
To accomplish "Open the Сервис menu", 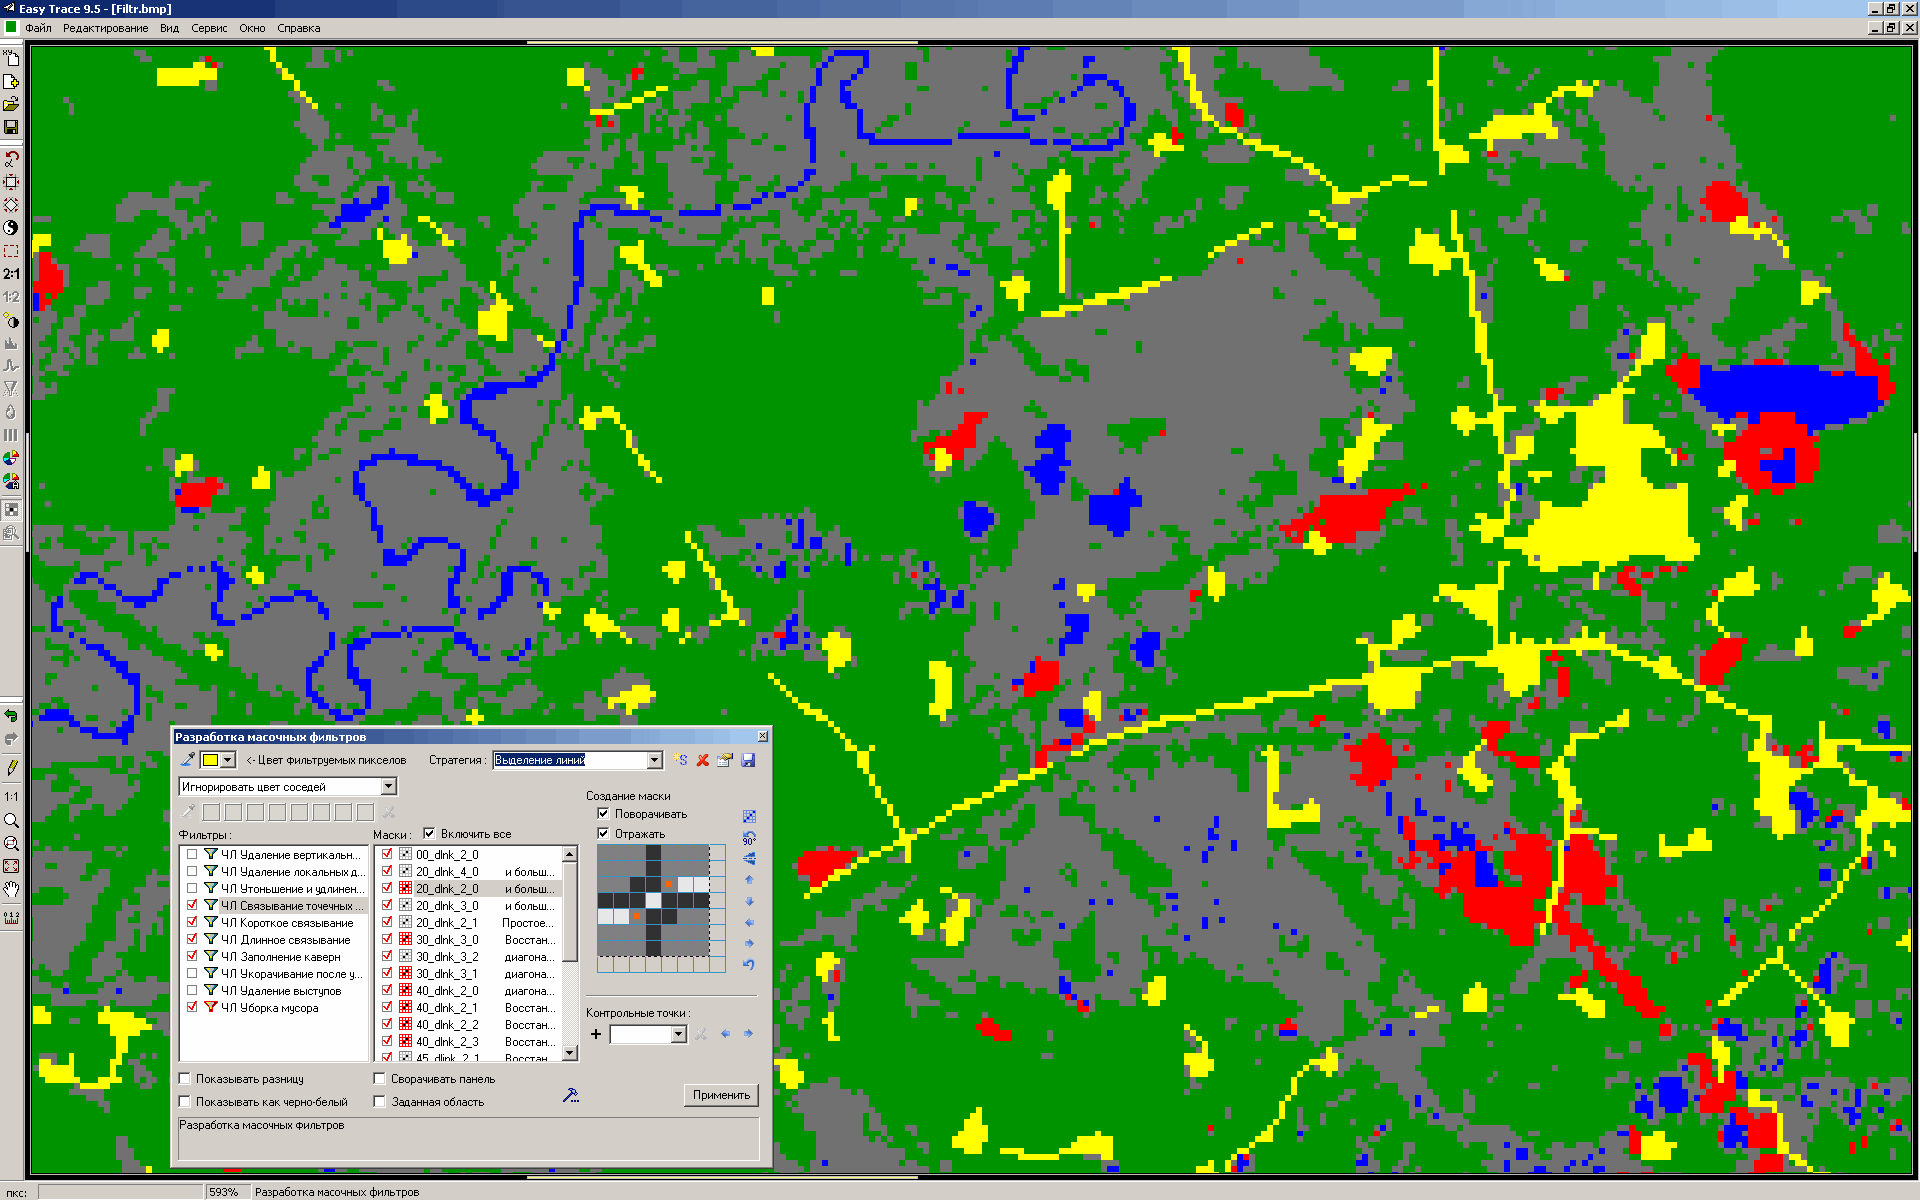I will coord(209,28).
